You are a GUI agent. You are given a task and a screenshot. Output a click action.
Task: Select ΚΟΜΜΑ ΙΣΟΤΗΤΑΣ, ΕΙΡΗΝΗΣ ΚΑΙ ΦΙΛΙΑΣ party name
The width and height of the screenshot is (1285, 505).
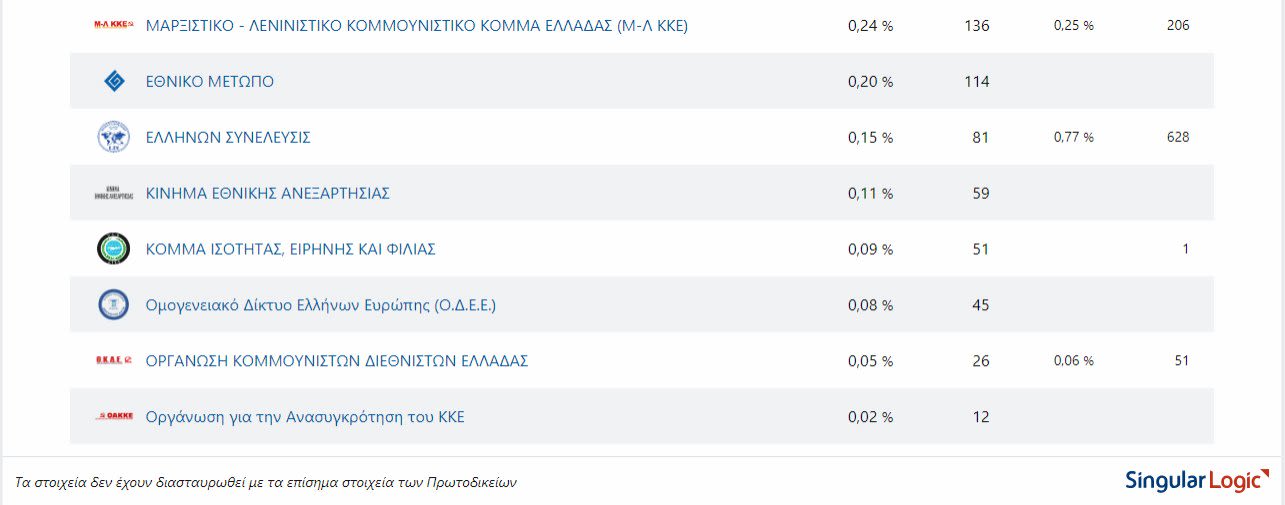point(290,249)
